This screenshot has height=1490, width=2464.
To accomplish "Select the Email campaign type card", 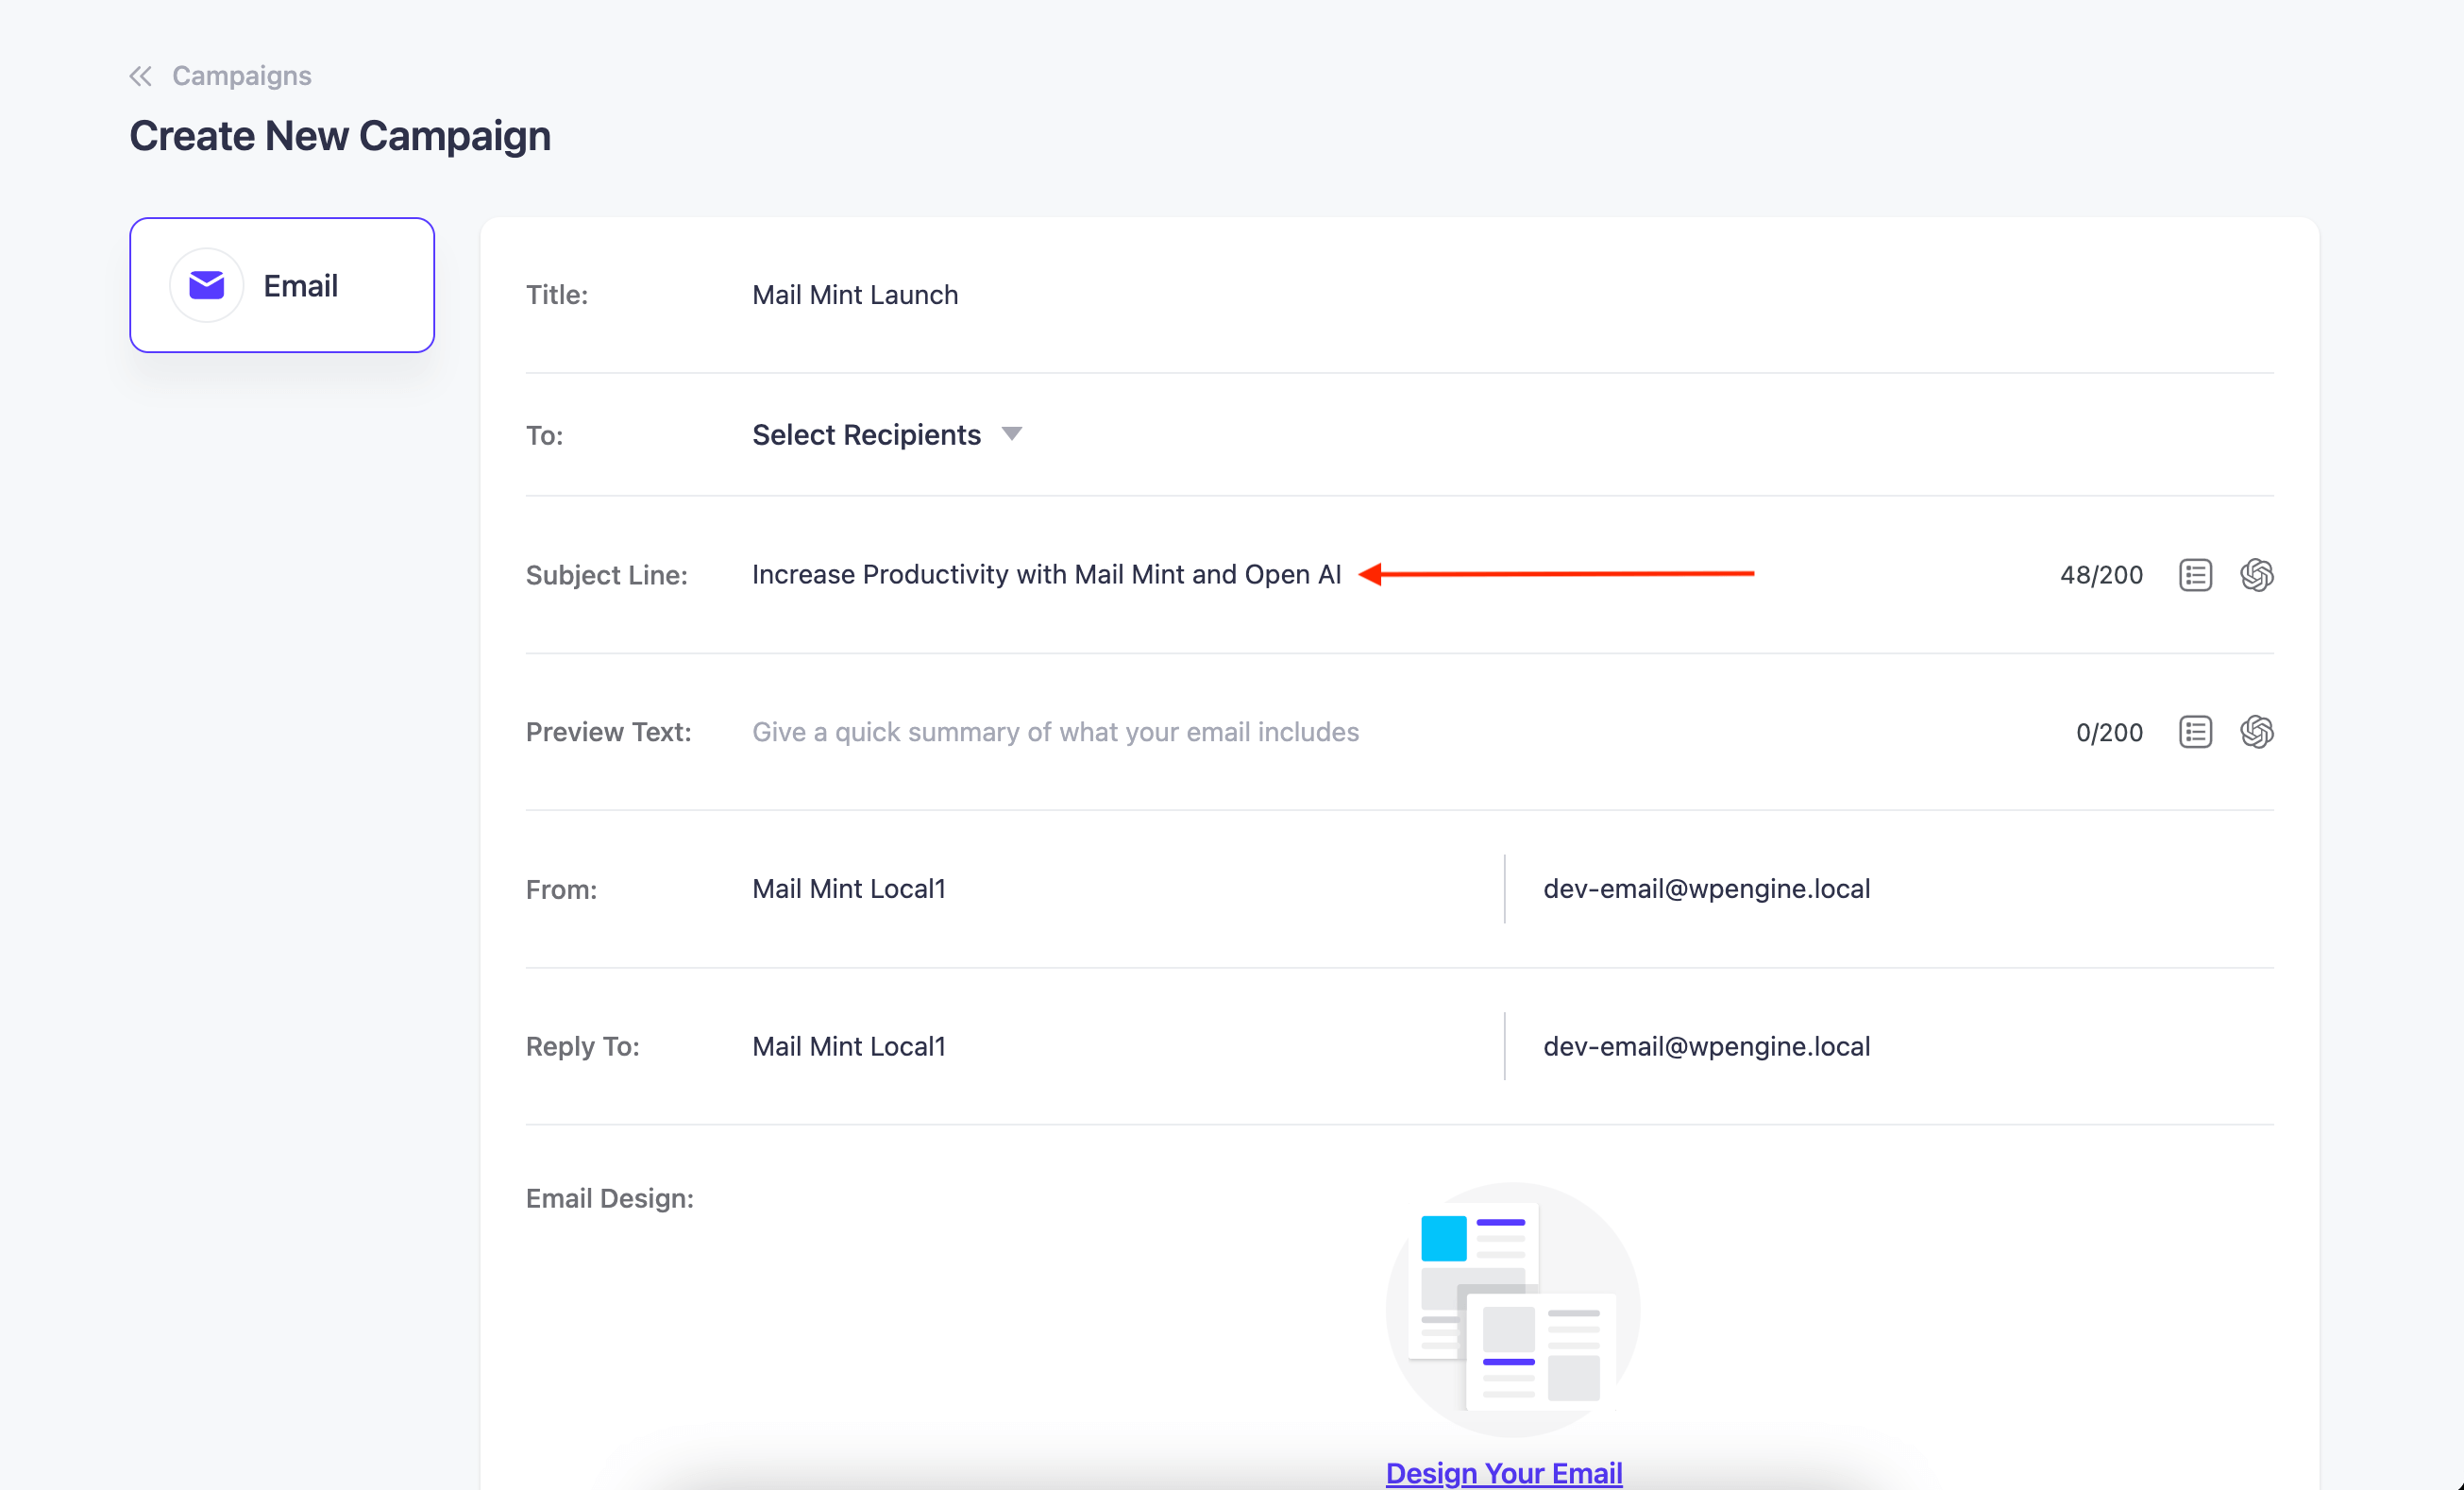I will [x=282, y=285].
